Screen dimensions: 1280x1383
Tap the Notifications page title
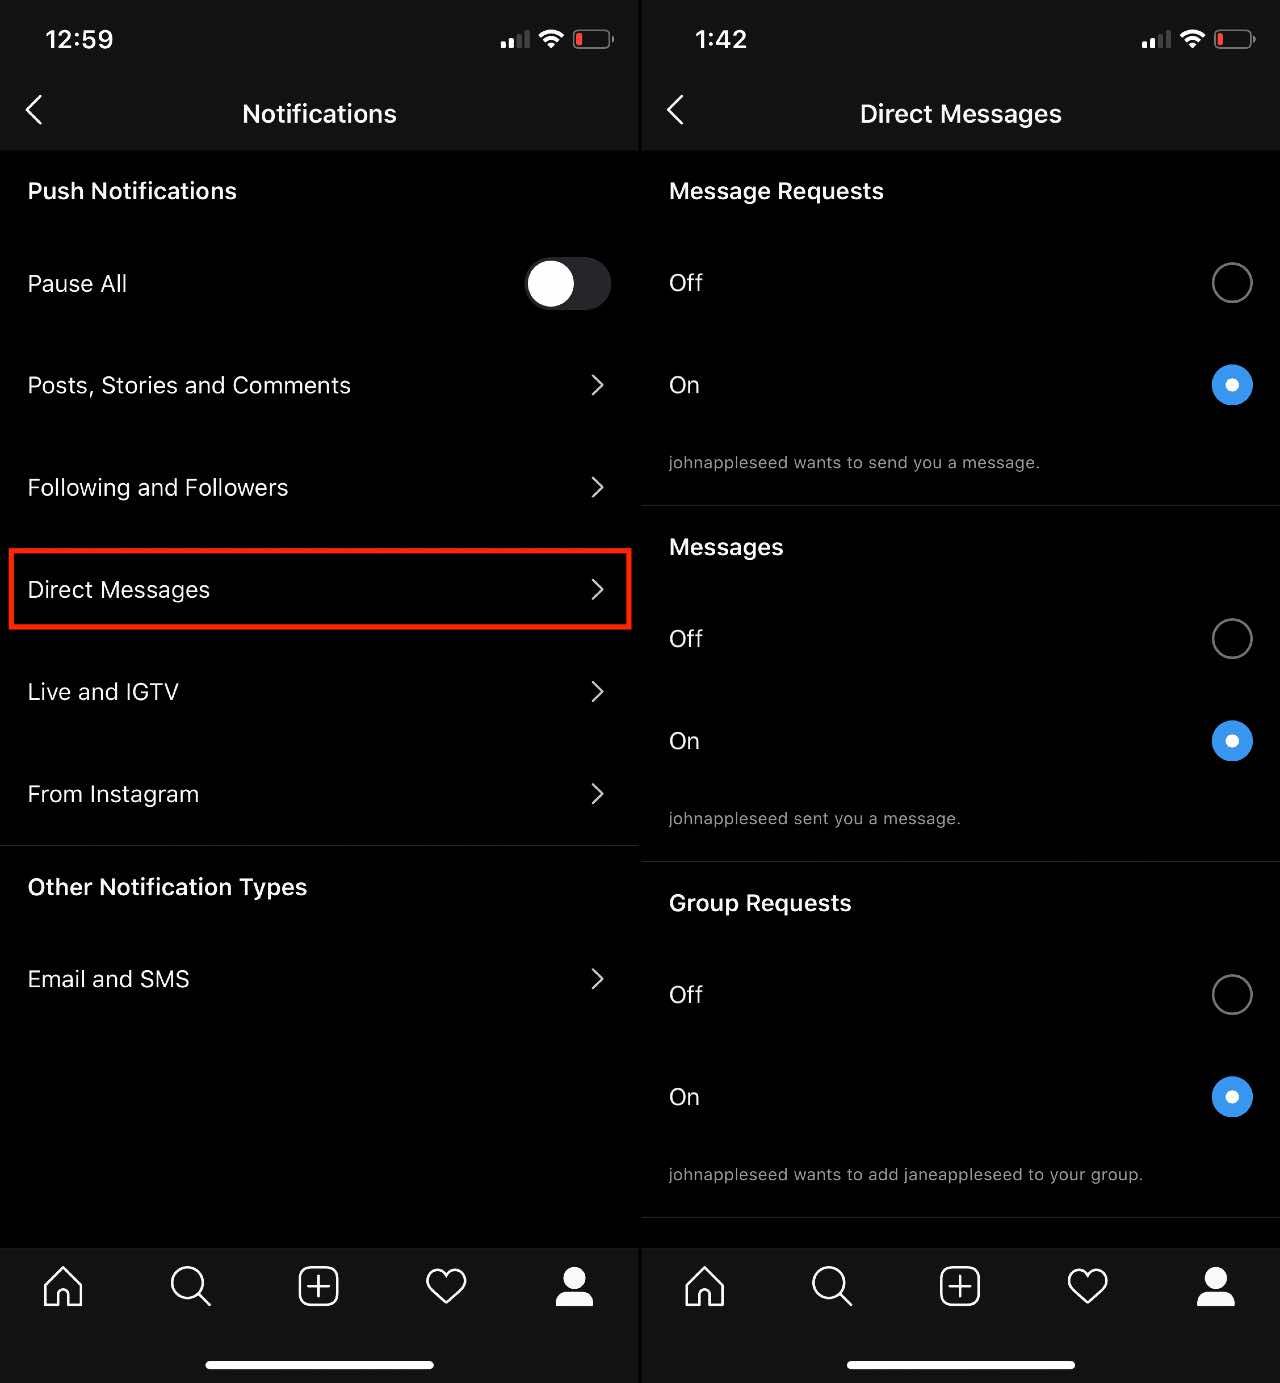click(319, 114)
